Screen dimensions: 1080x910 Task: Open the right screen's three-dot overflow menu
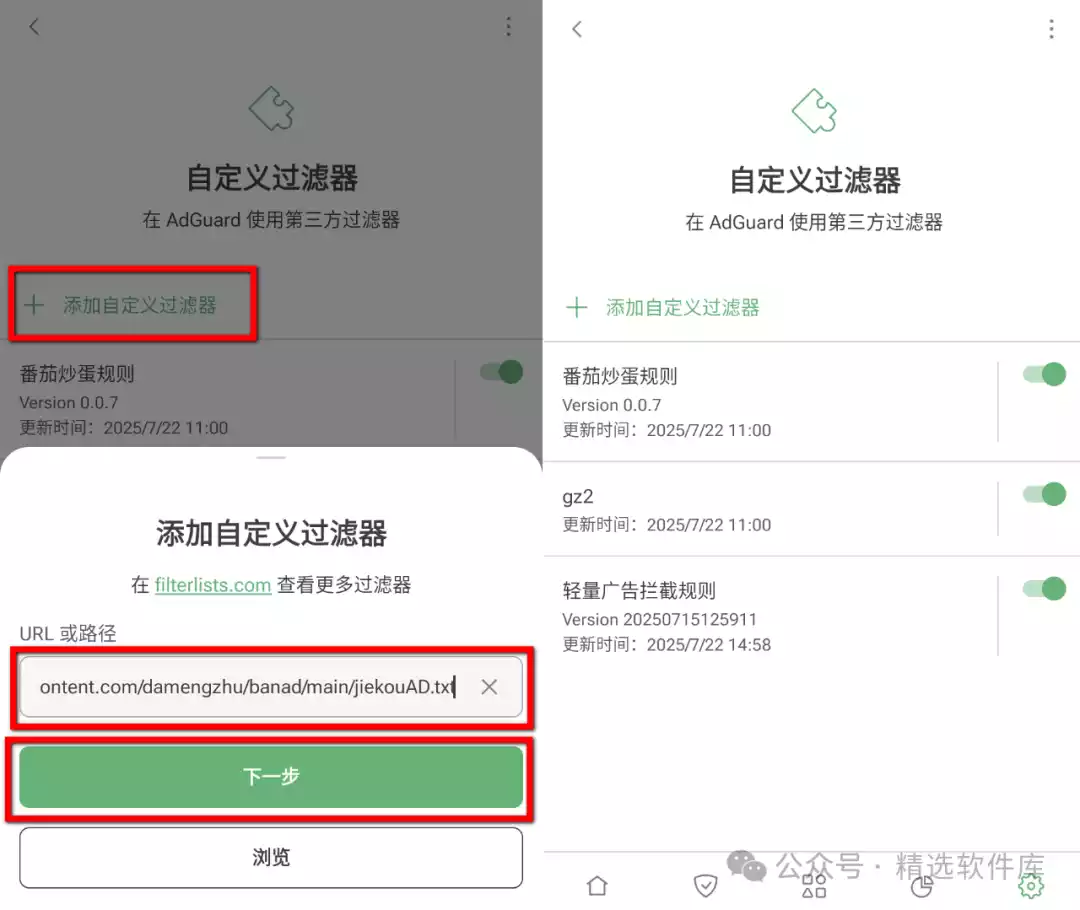[x=1051, y=29]
